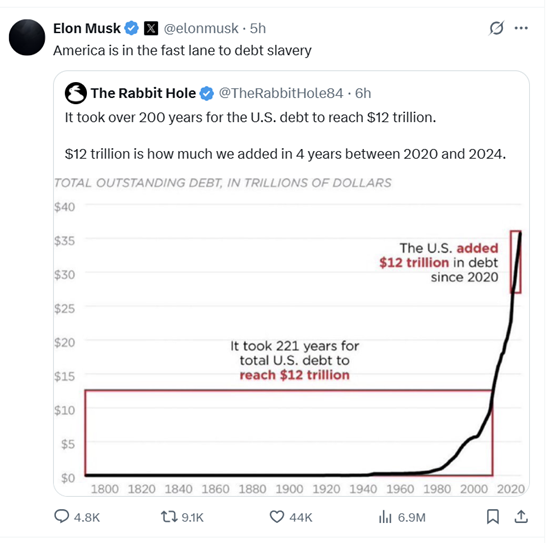Click the quoted post's 6h timestamp
This screenshot has width=554, height=543.
pos(363,93)
